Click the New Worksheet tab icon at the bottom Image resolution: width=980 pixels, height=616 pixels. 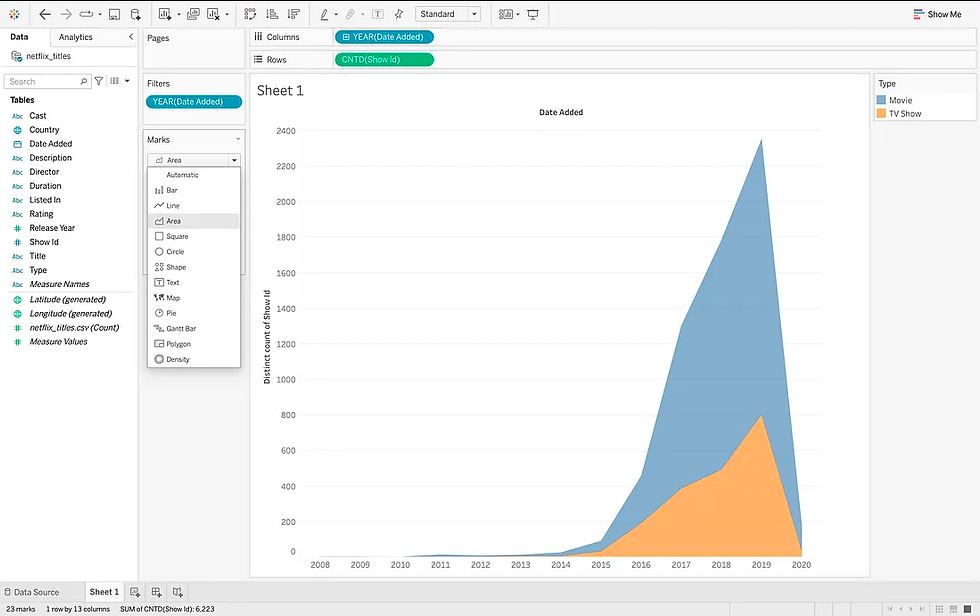(x=135, y=592)
